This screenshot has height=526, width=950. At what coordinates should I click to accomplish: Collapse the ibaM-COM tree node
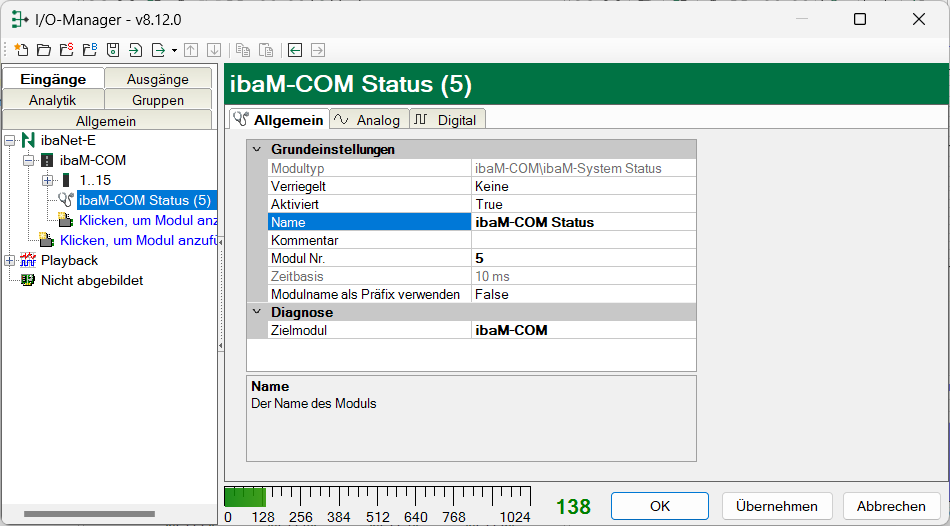[28, 161]
